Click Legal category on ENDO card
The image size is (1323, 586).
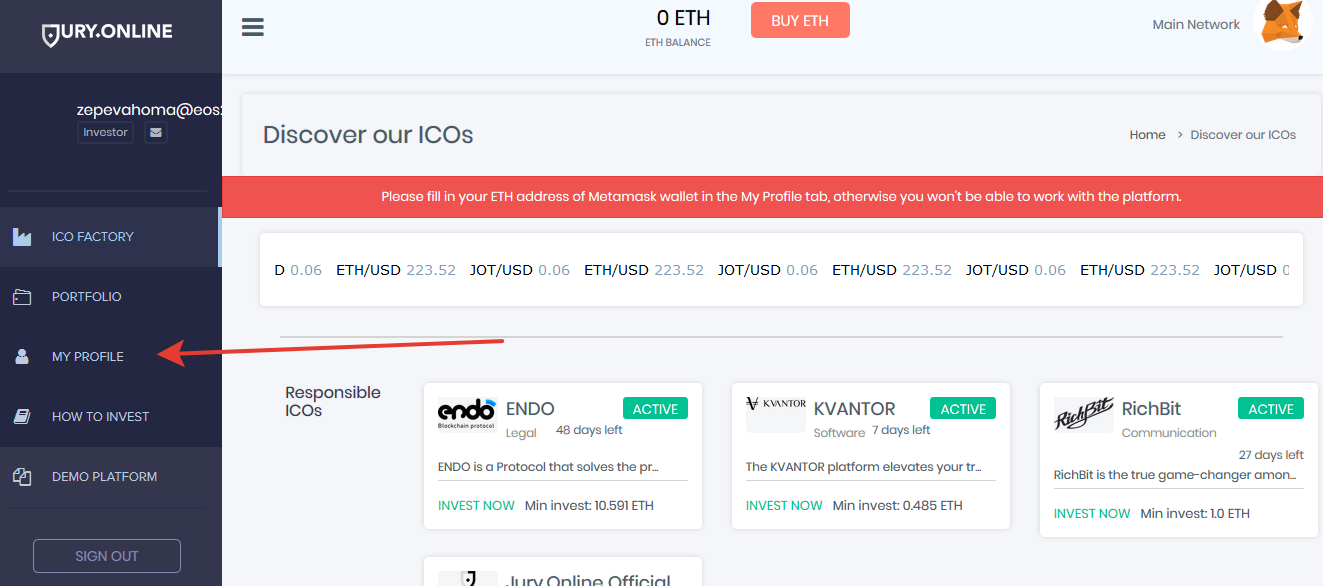click(521, 433)
